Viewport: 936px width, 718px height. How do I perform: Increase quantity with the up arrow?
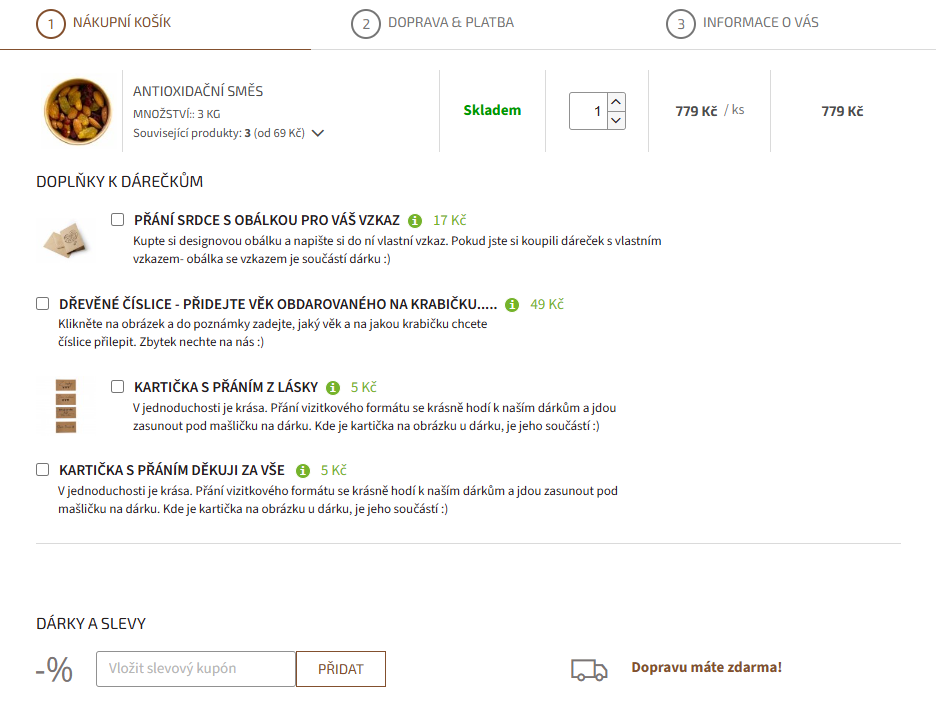(616, 101)
